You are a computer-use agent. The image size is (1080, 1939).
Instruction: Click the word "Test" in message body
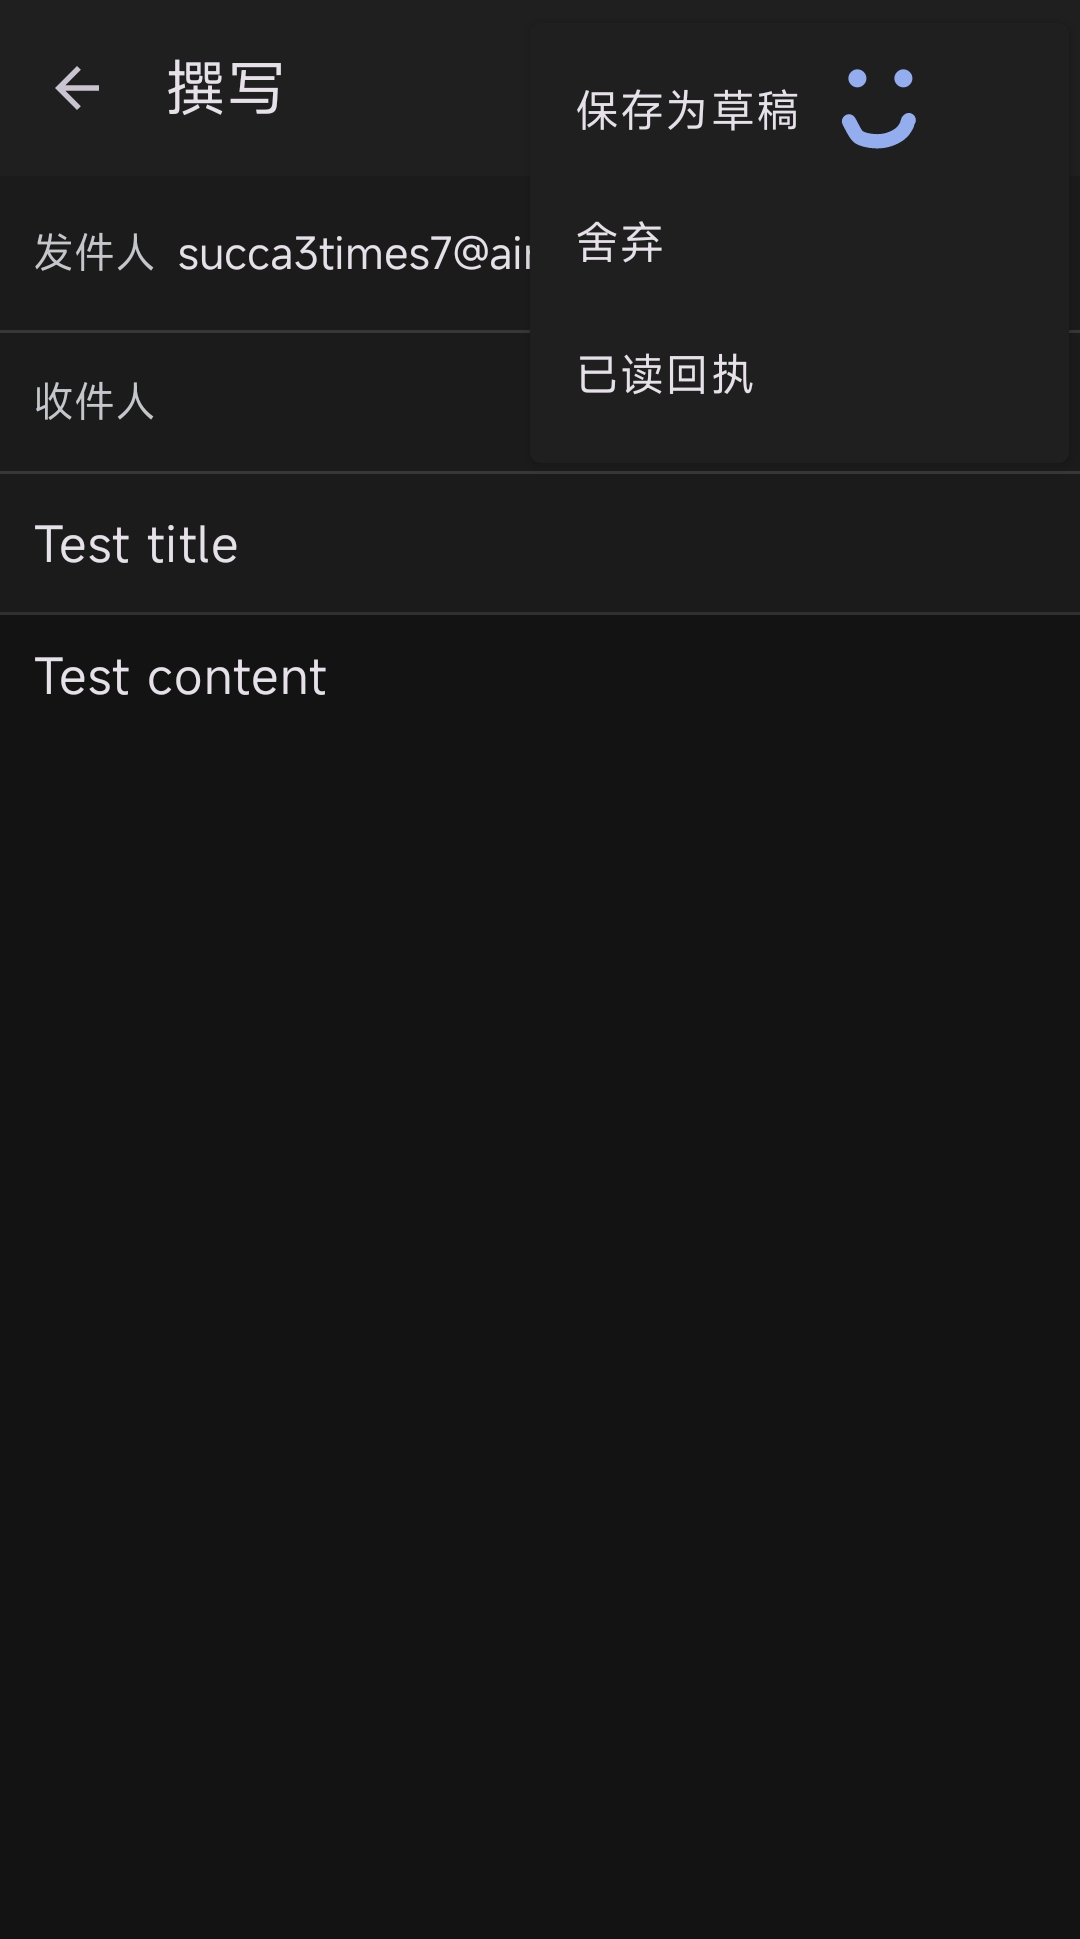(x=82, y=677)
